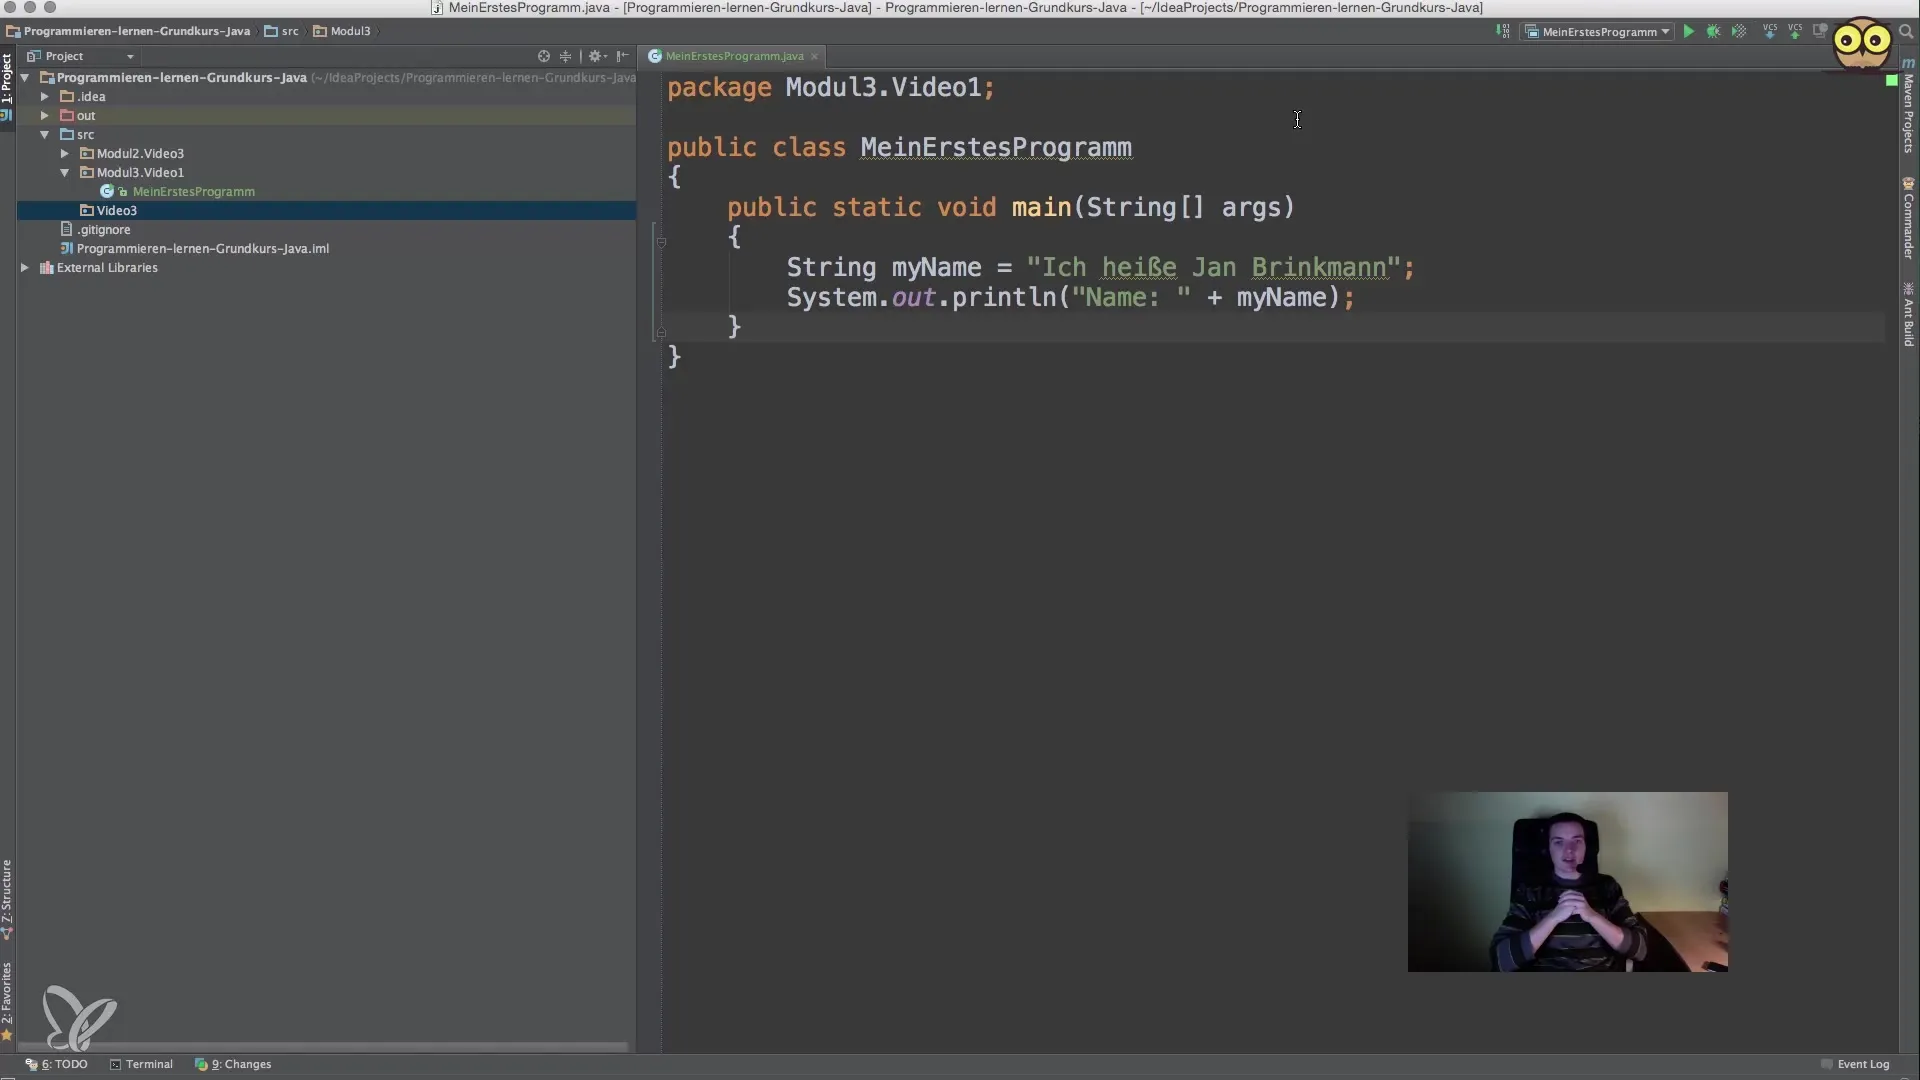1920x1080 pixels.
Task: Click the myName variable in println call
Action: [1282, 298]
